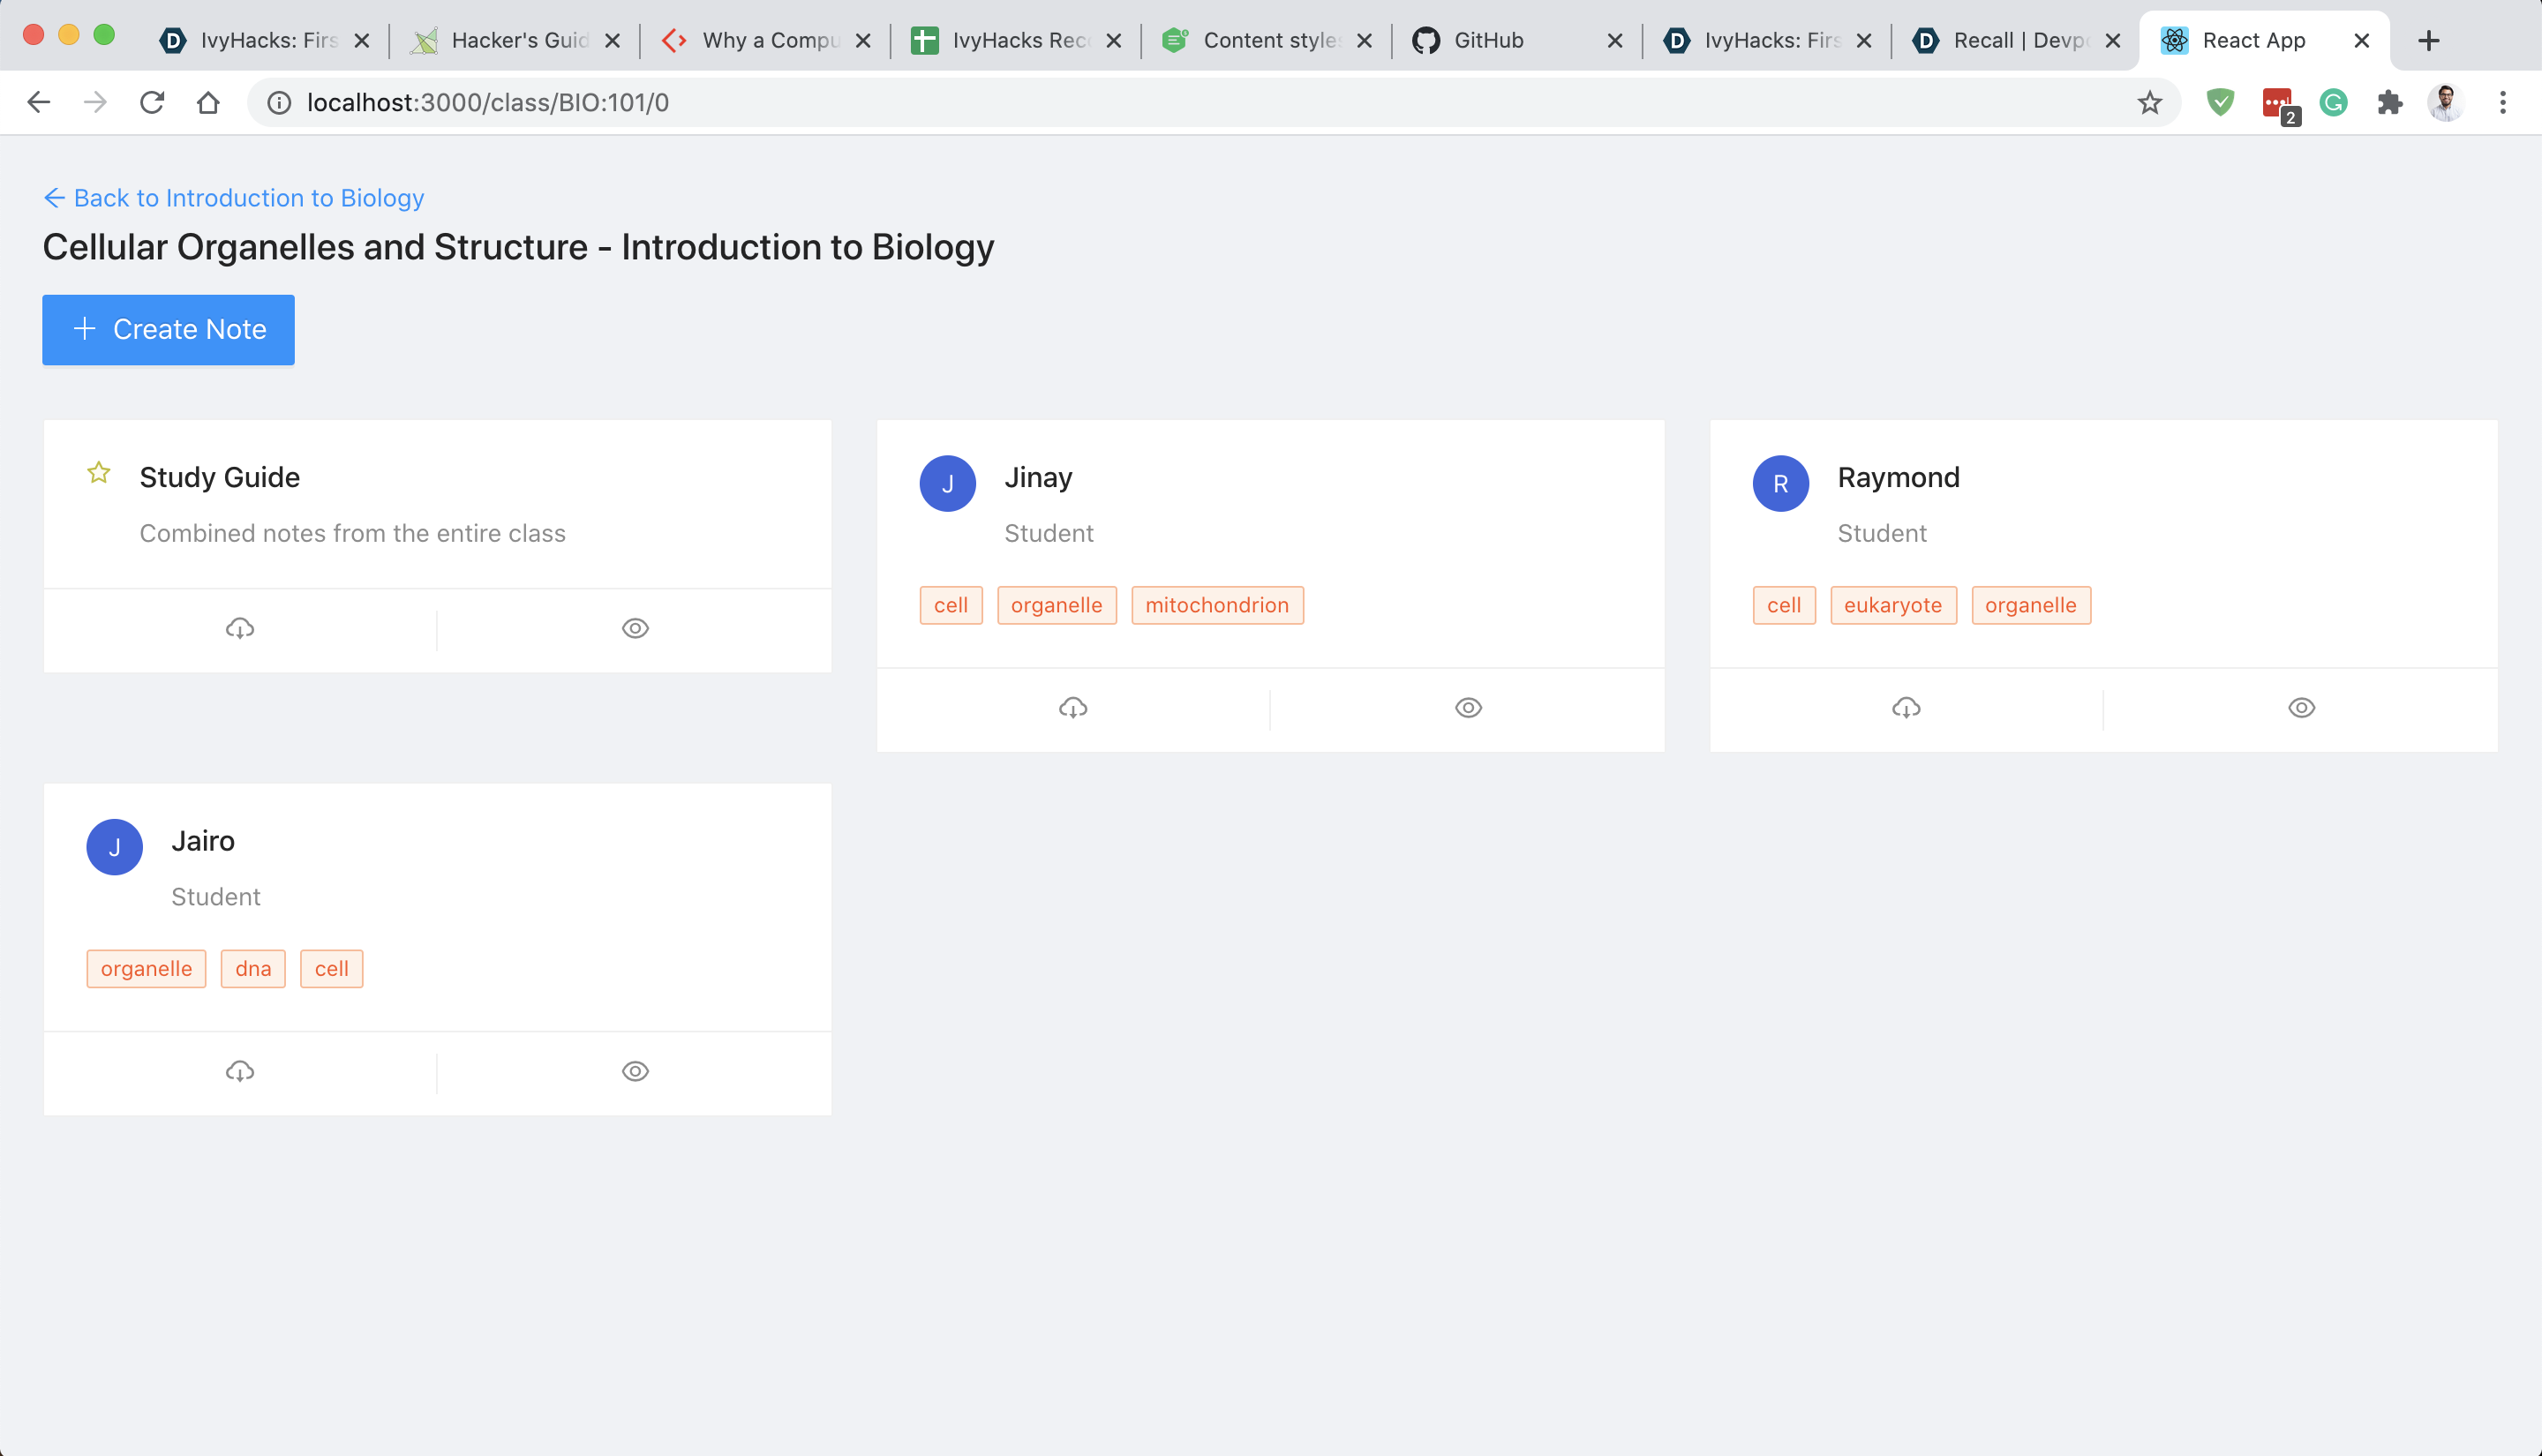
Task: View Jairo's notes with eye icon
Action: [635, 1071]
